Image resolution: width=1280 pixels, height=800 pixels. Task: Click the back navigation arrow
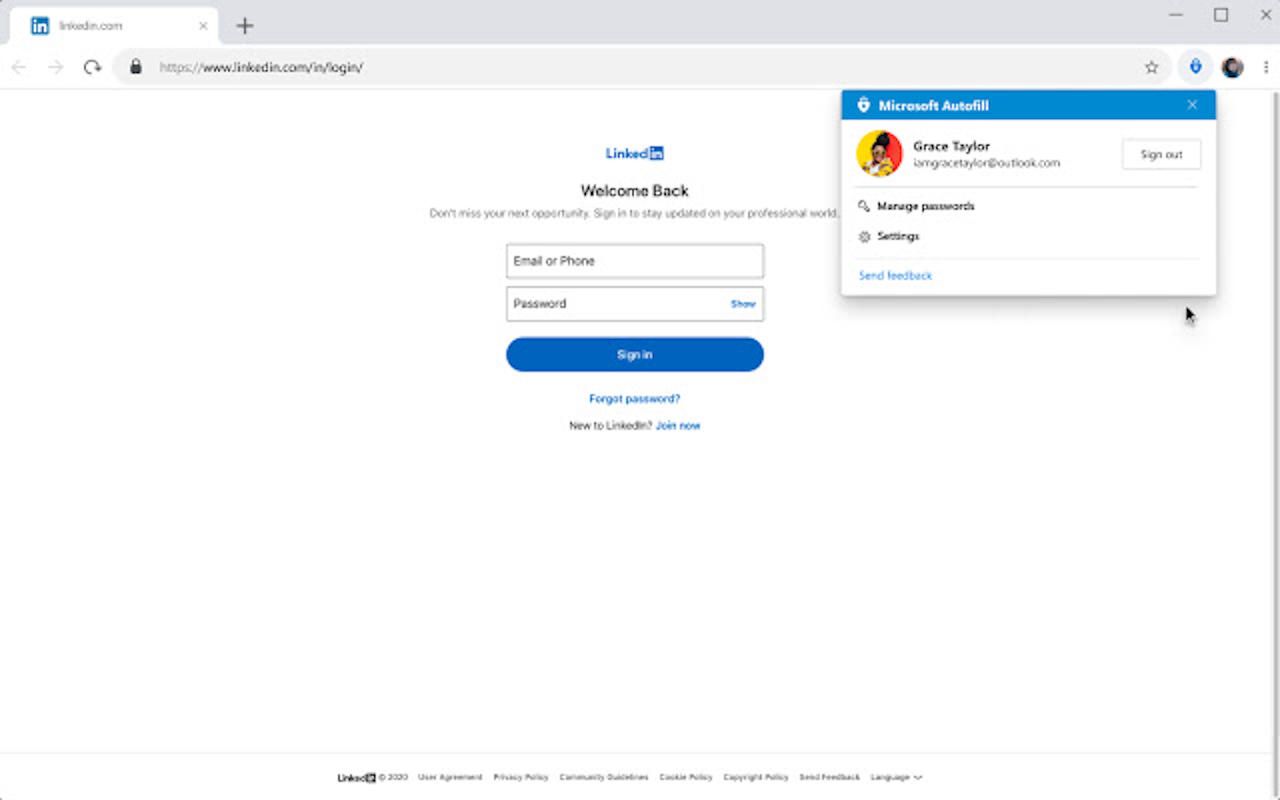point(18,67)
